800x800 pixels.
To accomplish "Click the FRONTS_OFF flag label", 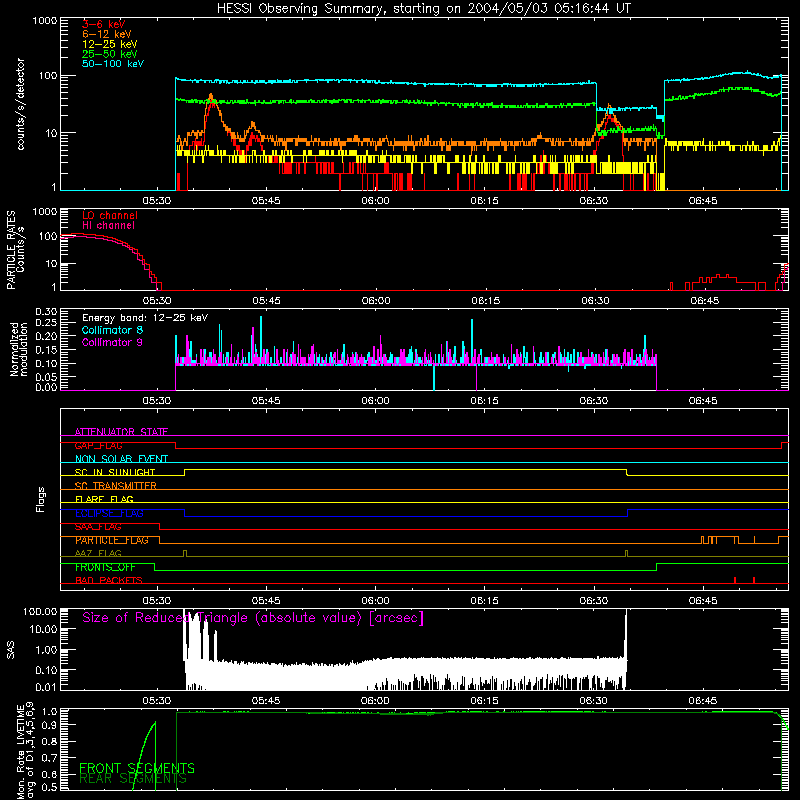I will [105, 567].
